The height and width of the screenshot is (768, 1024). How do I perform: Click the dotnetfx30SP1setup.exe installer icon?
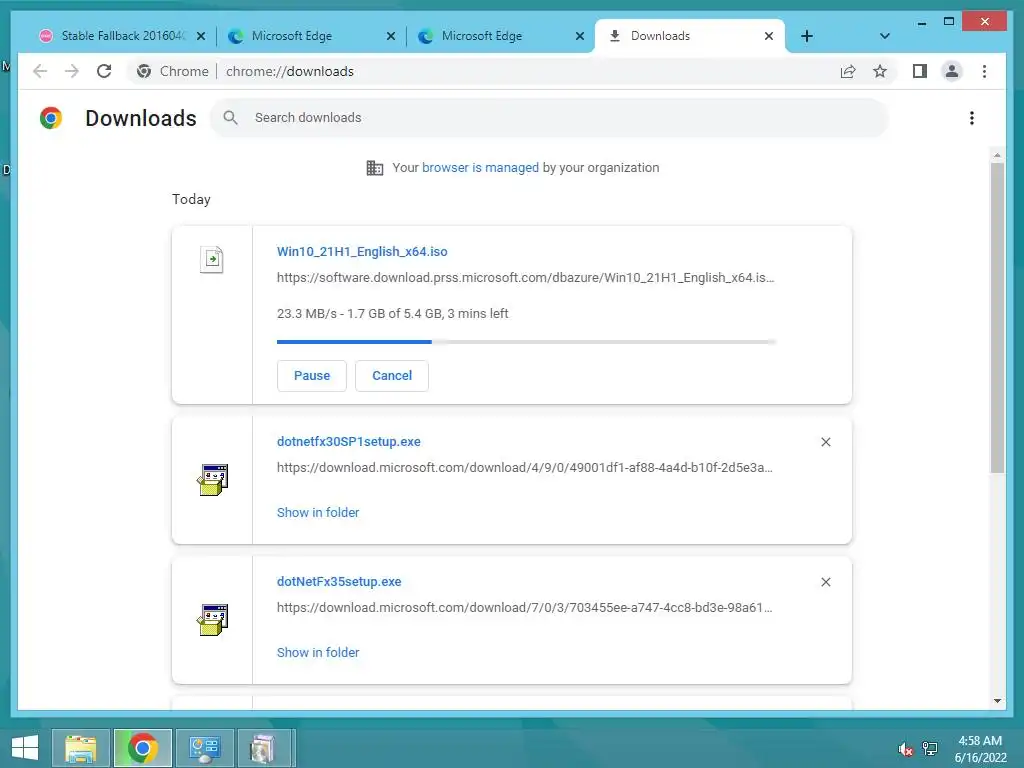(x=213, y=480)
